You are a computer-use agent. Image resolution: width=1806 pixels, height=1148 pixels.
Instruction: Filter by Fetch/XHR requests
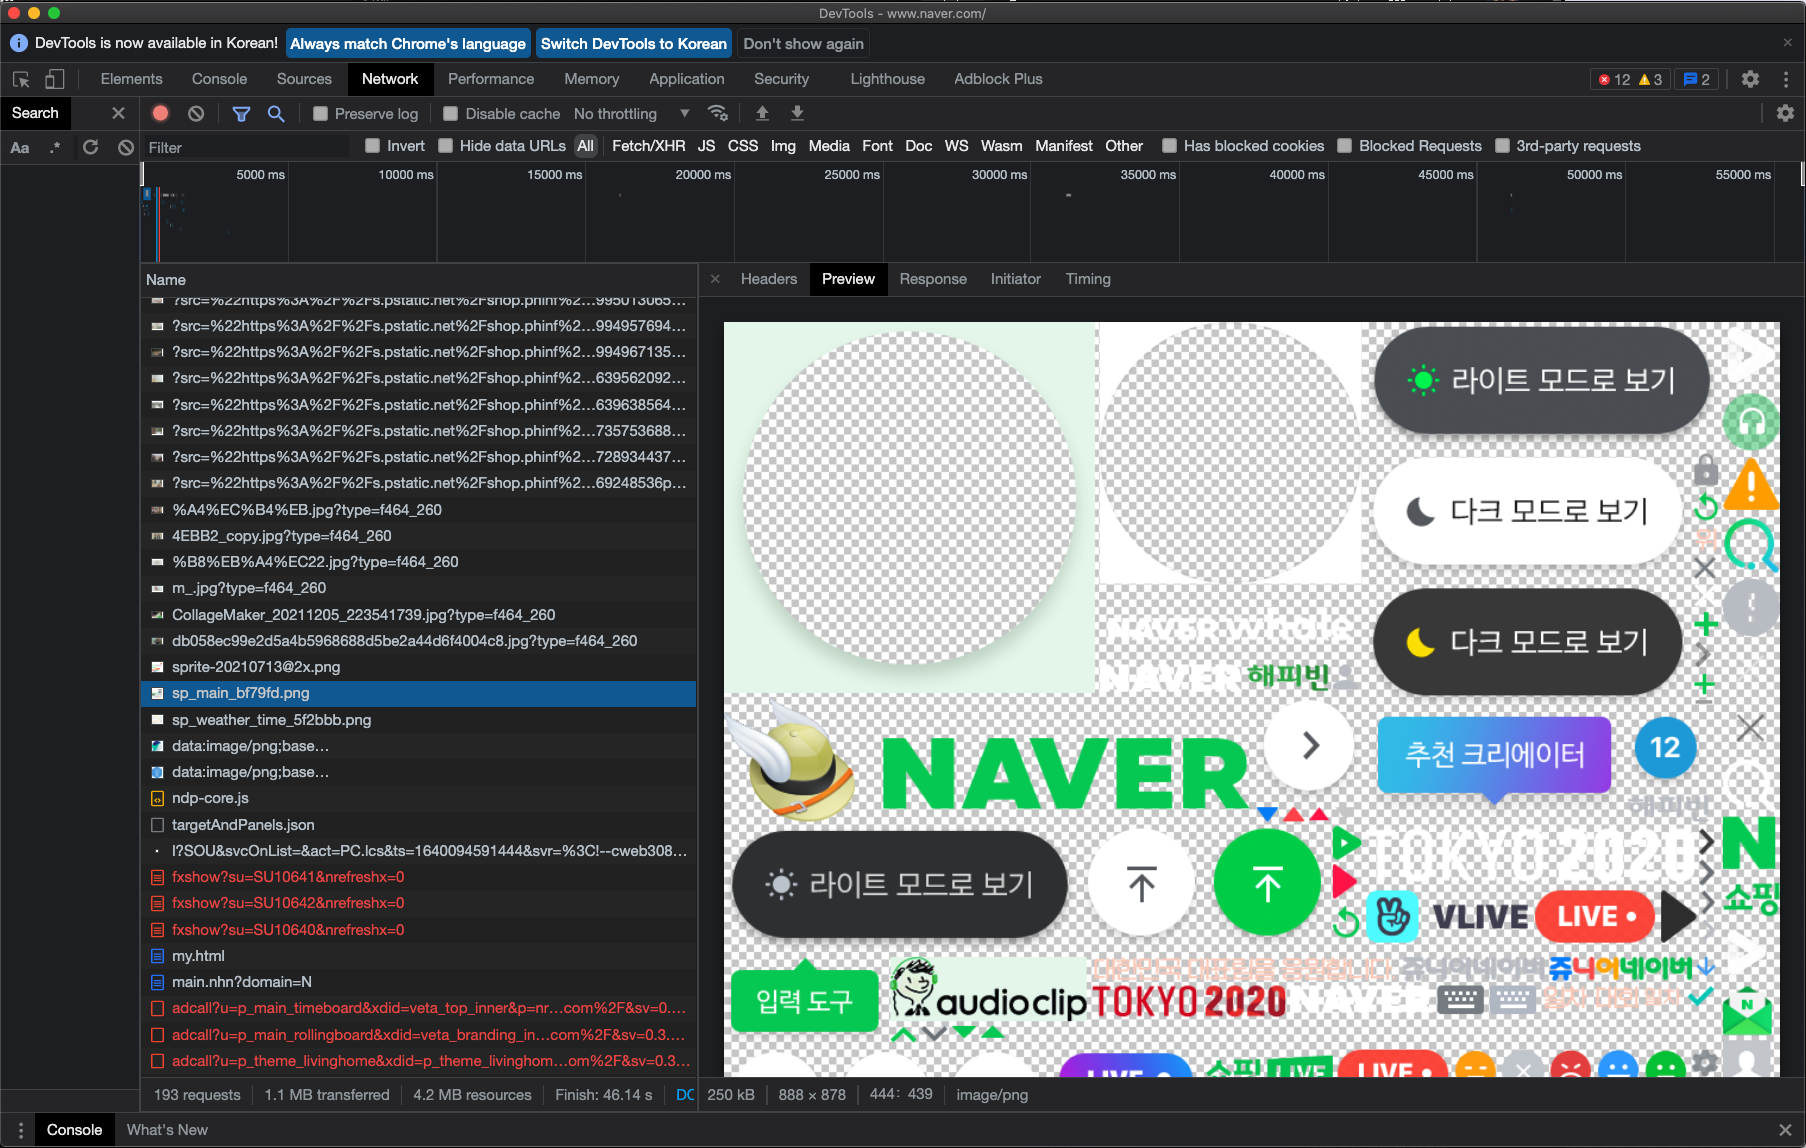(x=649, y=146)
